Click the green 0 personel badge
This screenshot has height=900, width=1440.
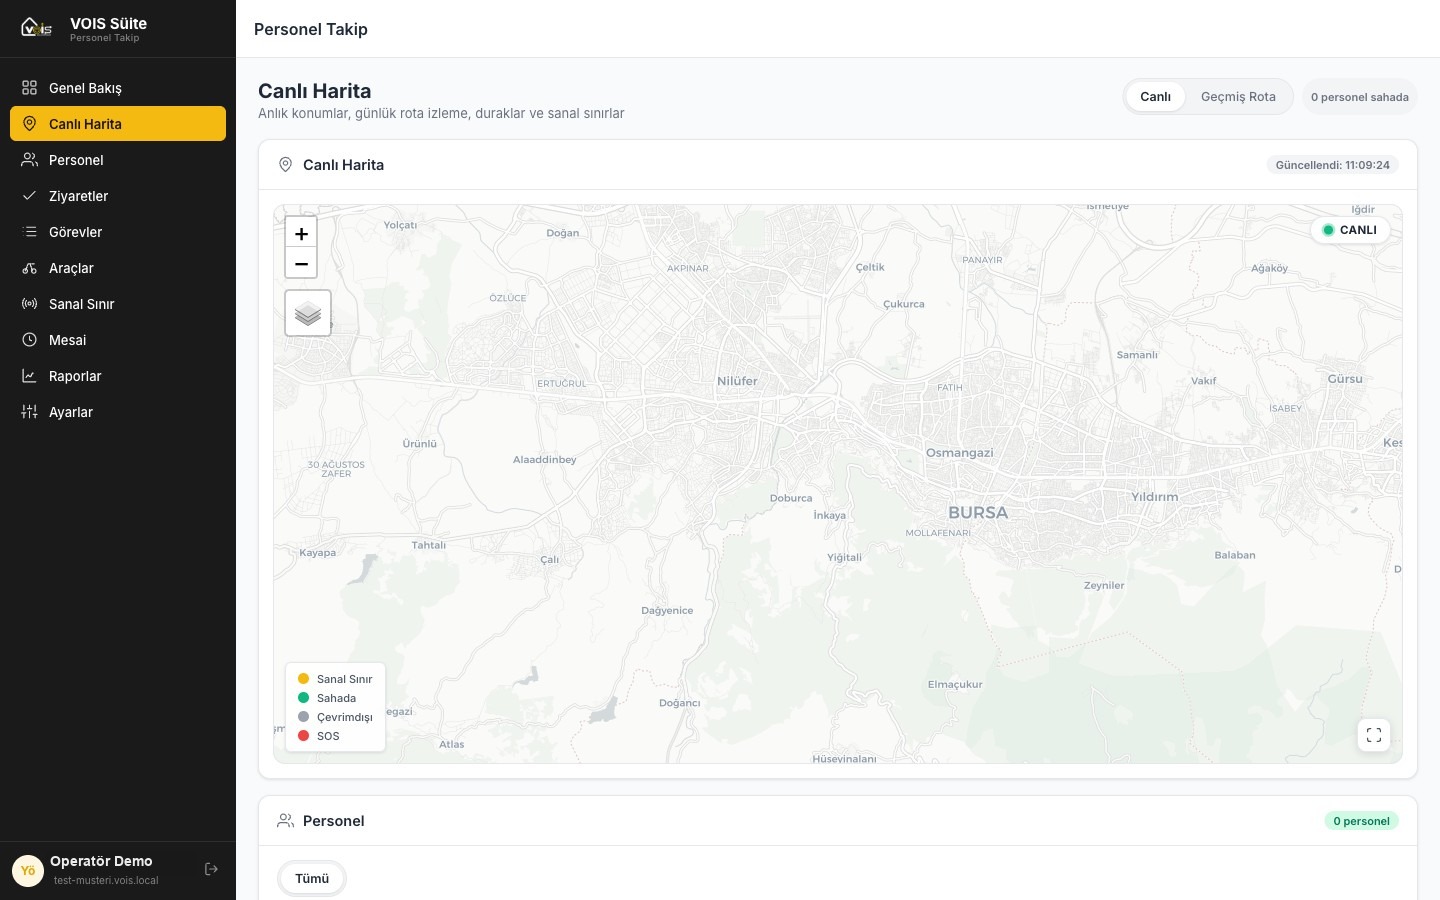(1361, 821)
